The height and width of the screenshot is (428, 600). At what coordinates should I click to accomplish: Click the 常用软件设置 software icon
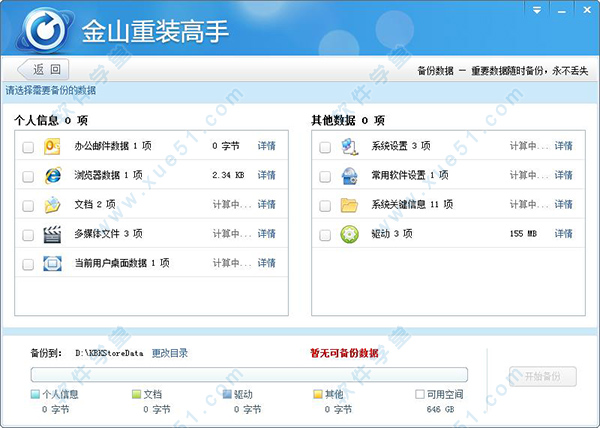[349, 176]
